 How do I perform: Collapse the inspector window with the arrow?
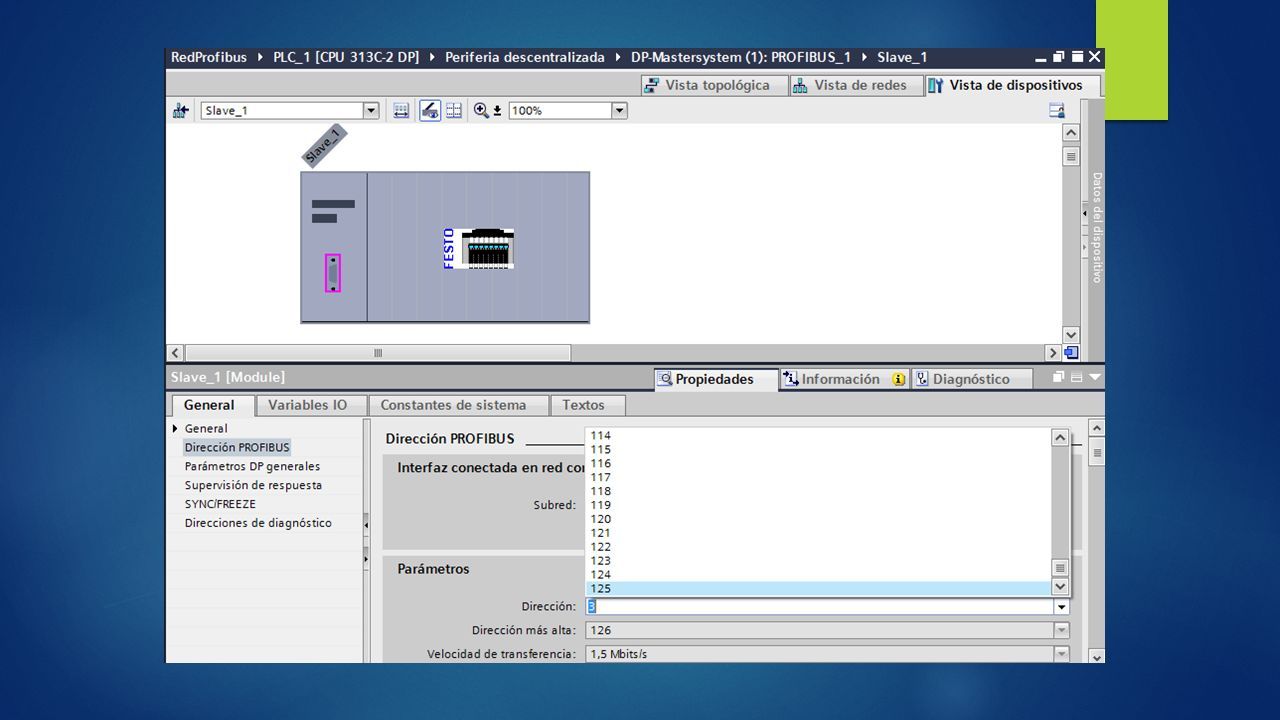point(1095,377)
